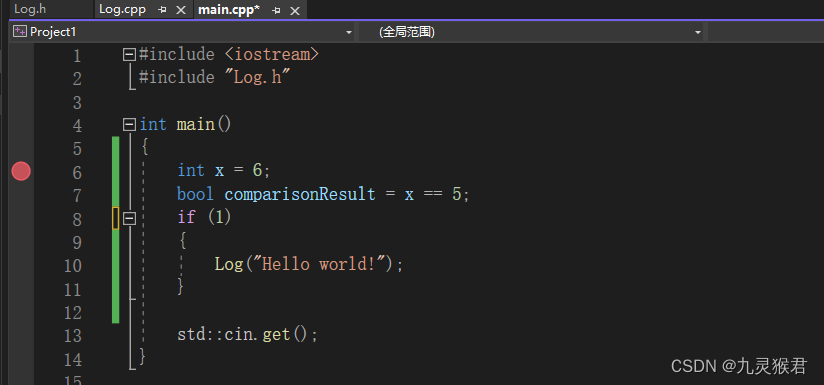This screenshot has width=824, height=385.
Task: Click the bool keyword on line 7
Action: coord(195,194)
